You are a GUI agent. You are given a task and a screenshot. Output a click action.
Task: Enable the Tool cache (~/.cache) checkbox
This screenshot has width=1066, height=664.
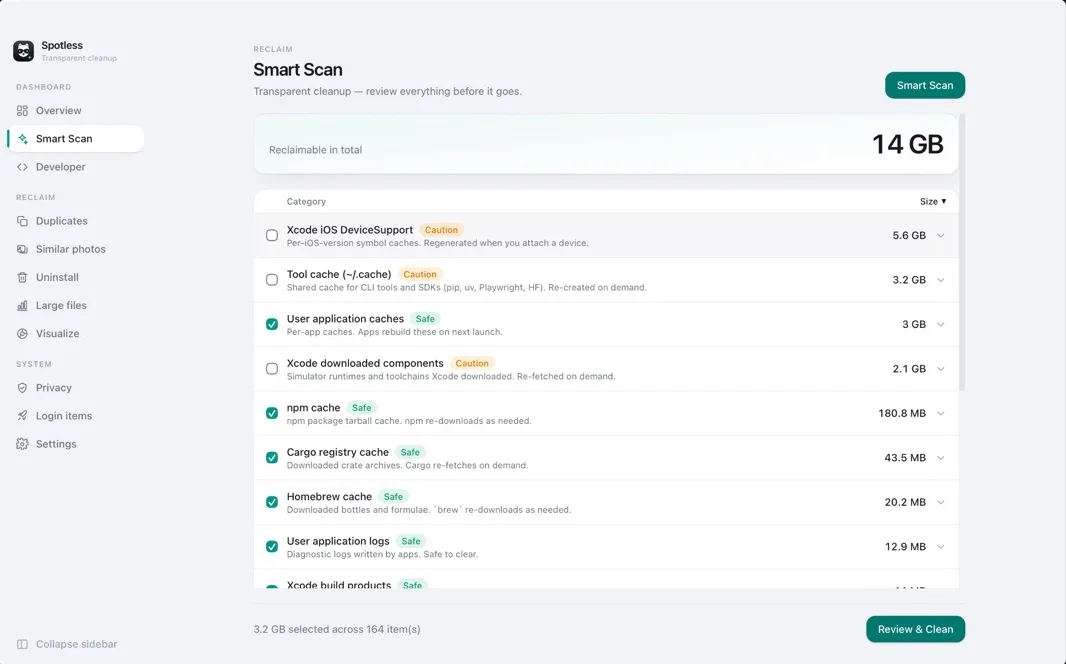[272, 280]
